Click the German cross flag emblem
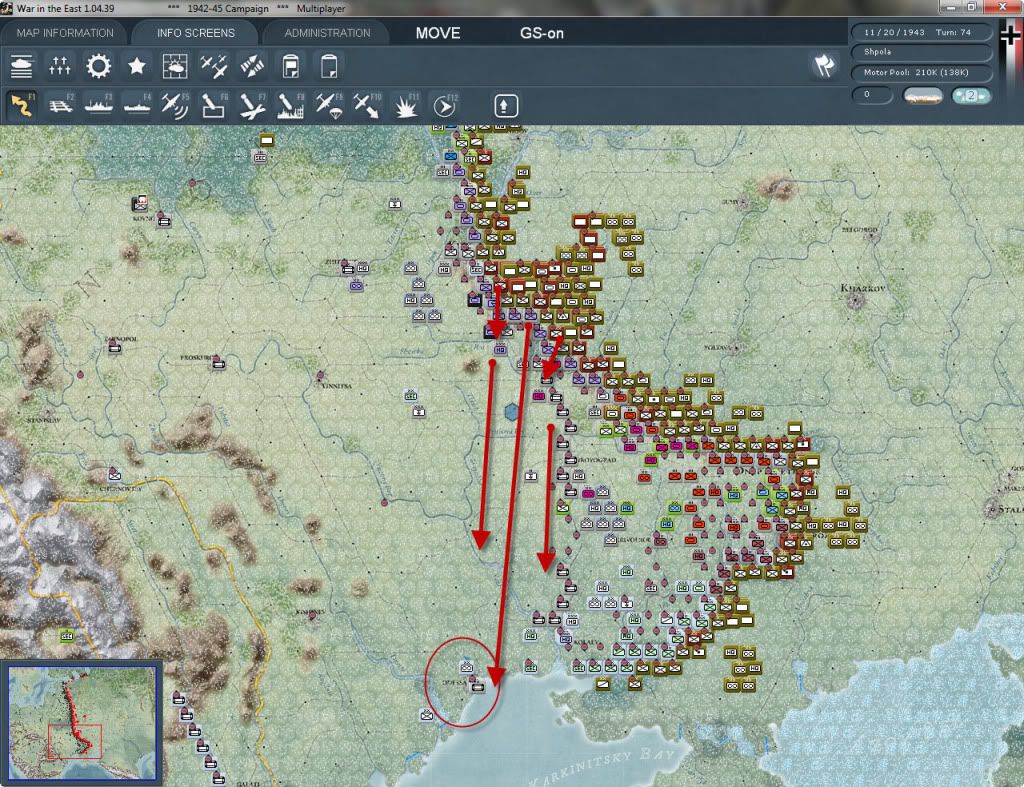The width and height of the screenshot is (1024, 787). (x=1010, y=36)
